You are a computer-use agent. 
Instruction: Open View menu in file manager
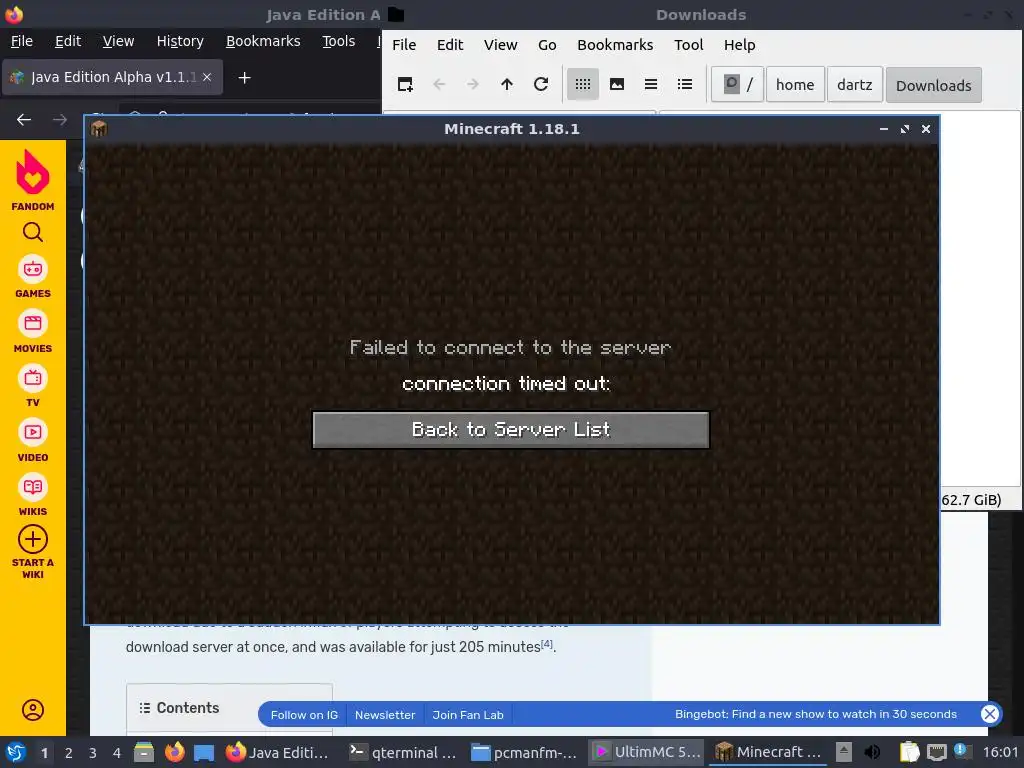[500, 44]
